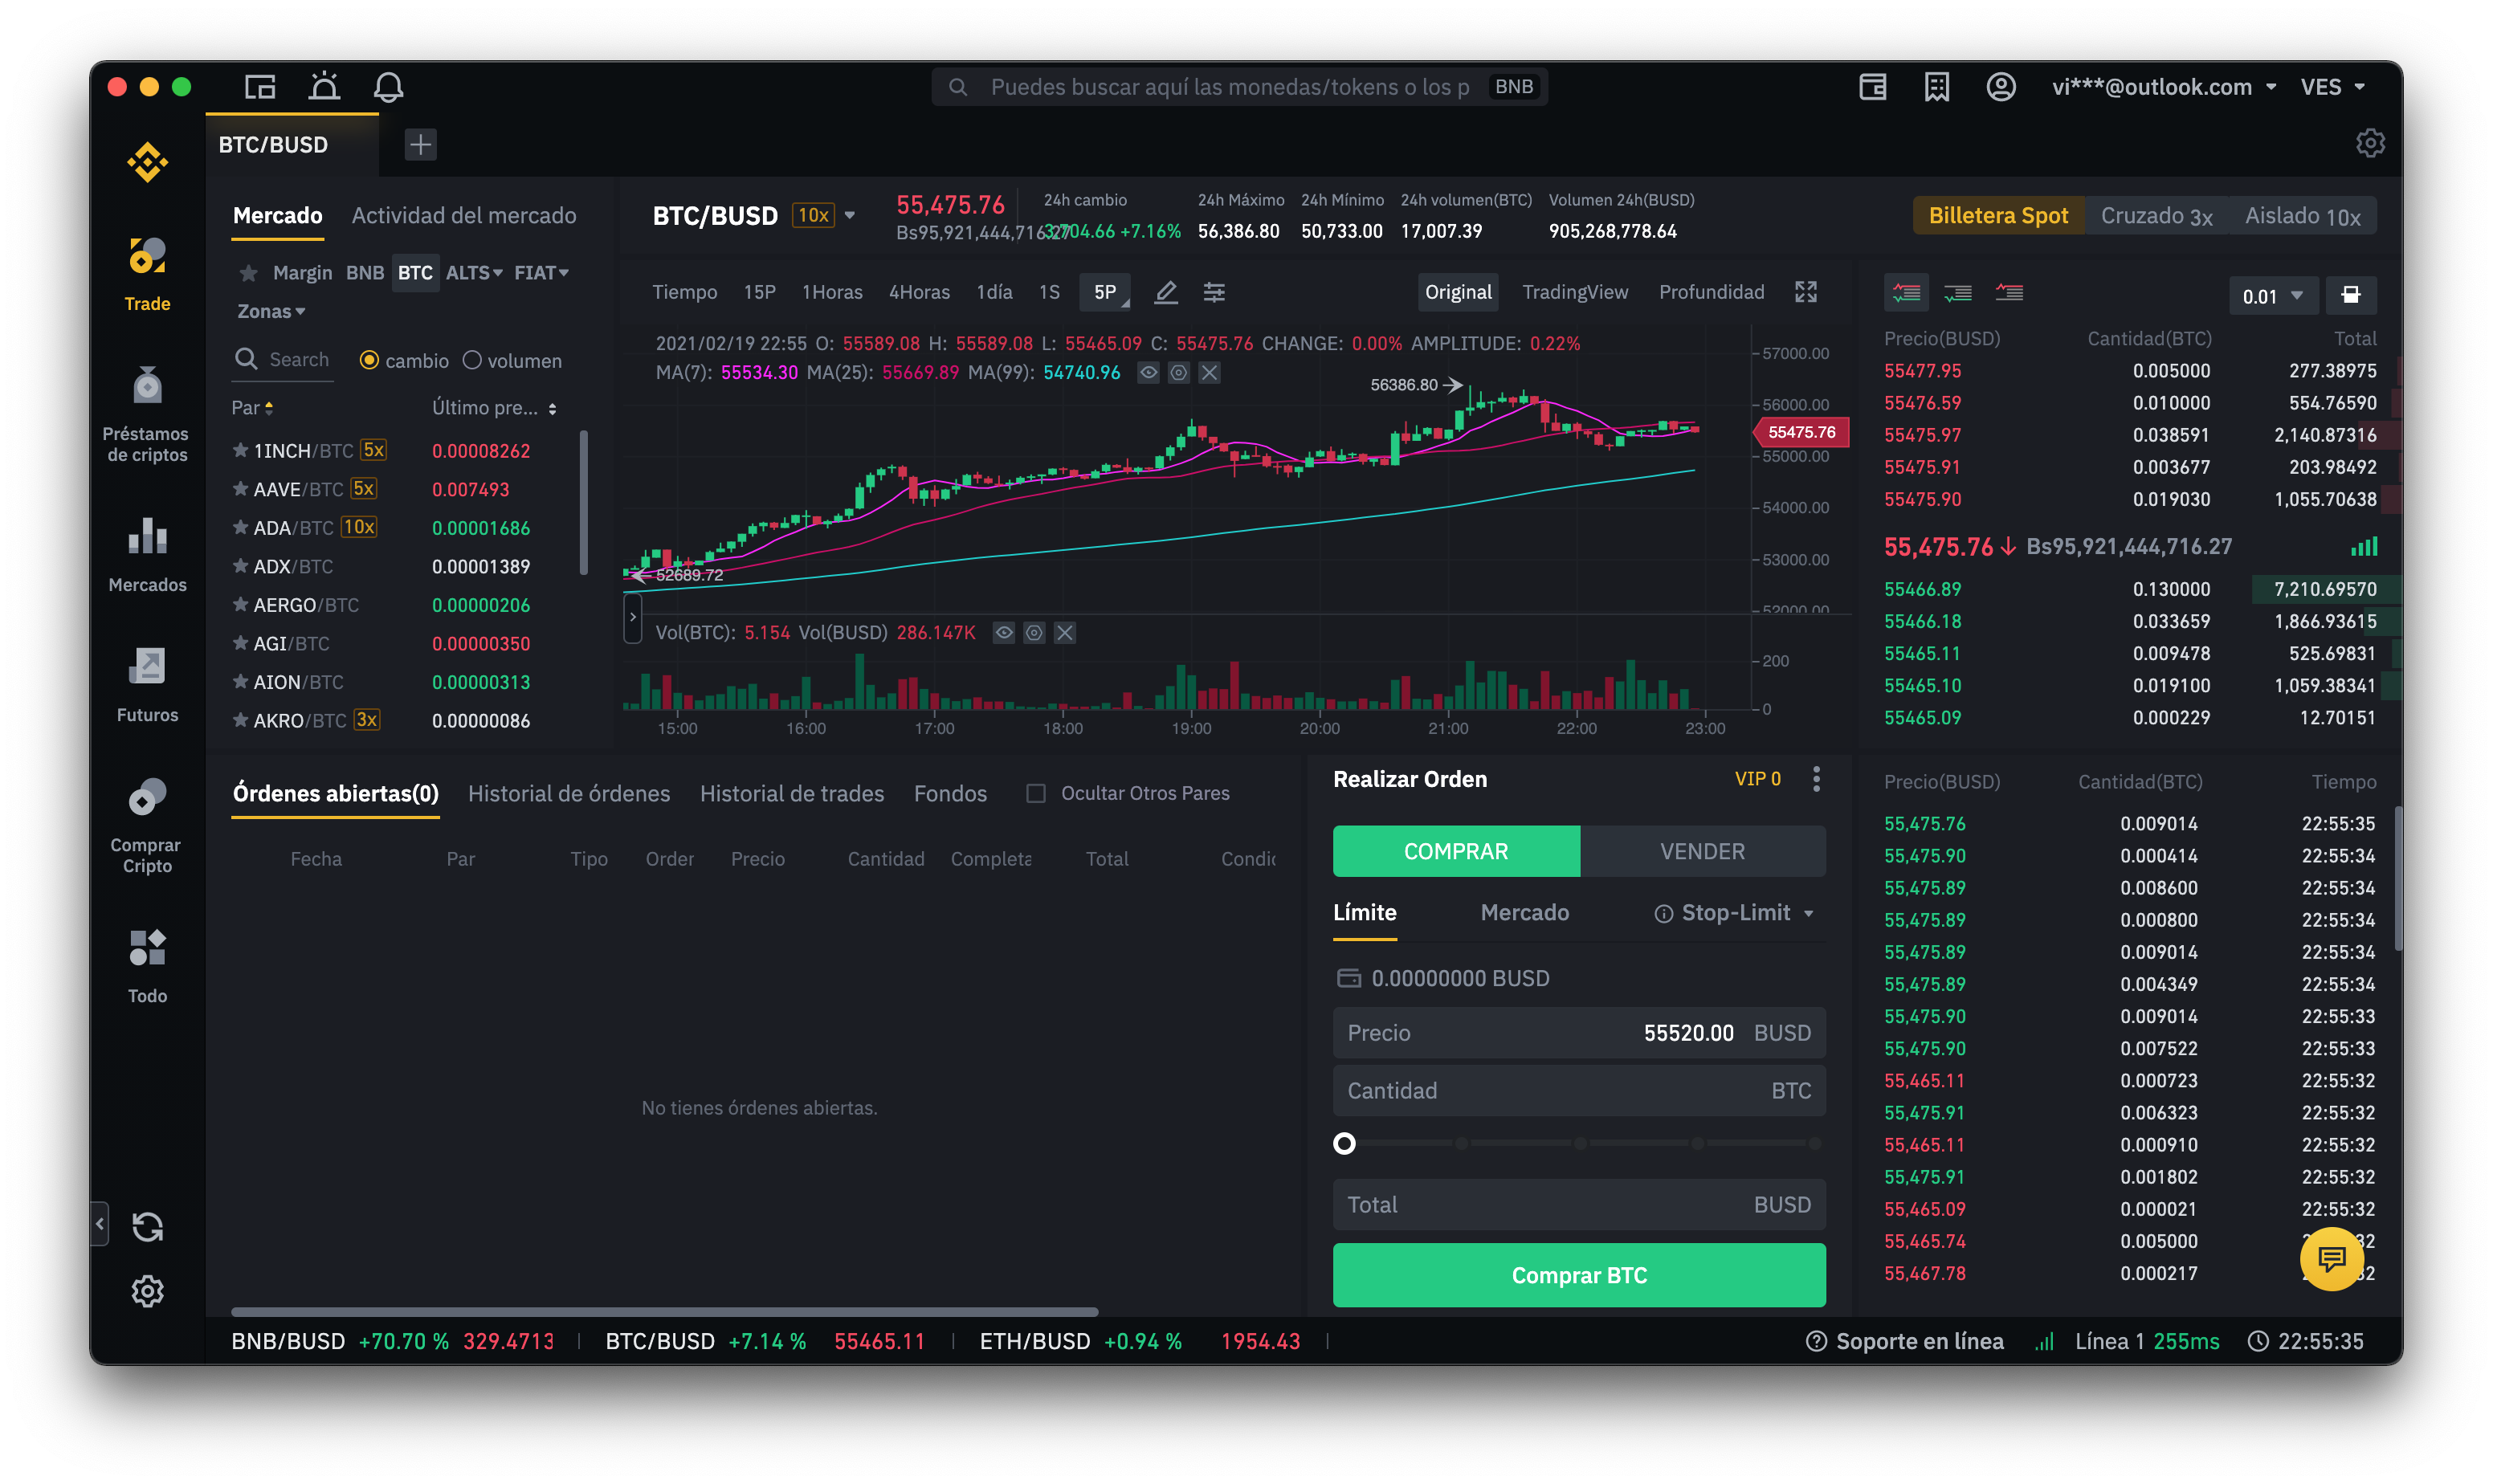Show sell orders only in order book
This screenshot has height=1484, width=2493.
point(2008,293)
